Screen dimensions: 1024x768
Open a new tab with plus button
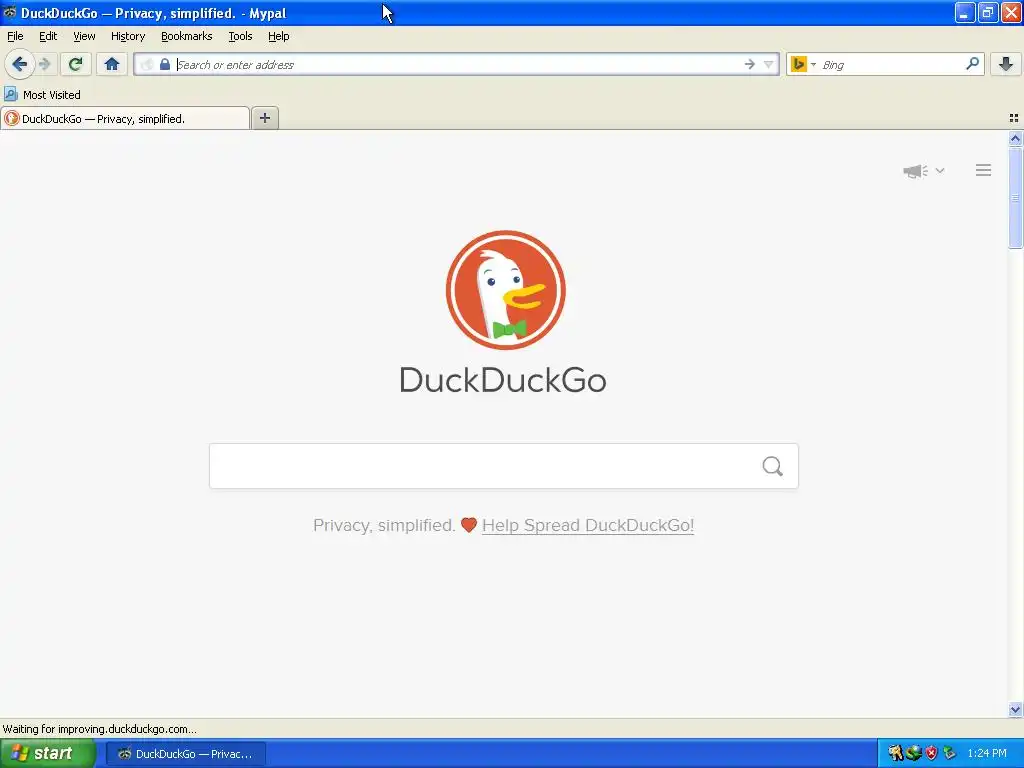(265, 118)
